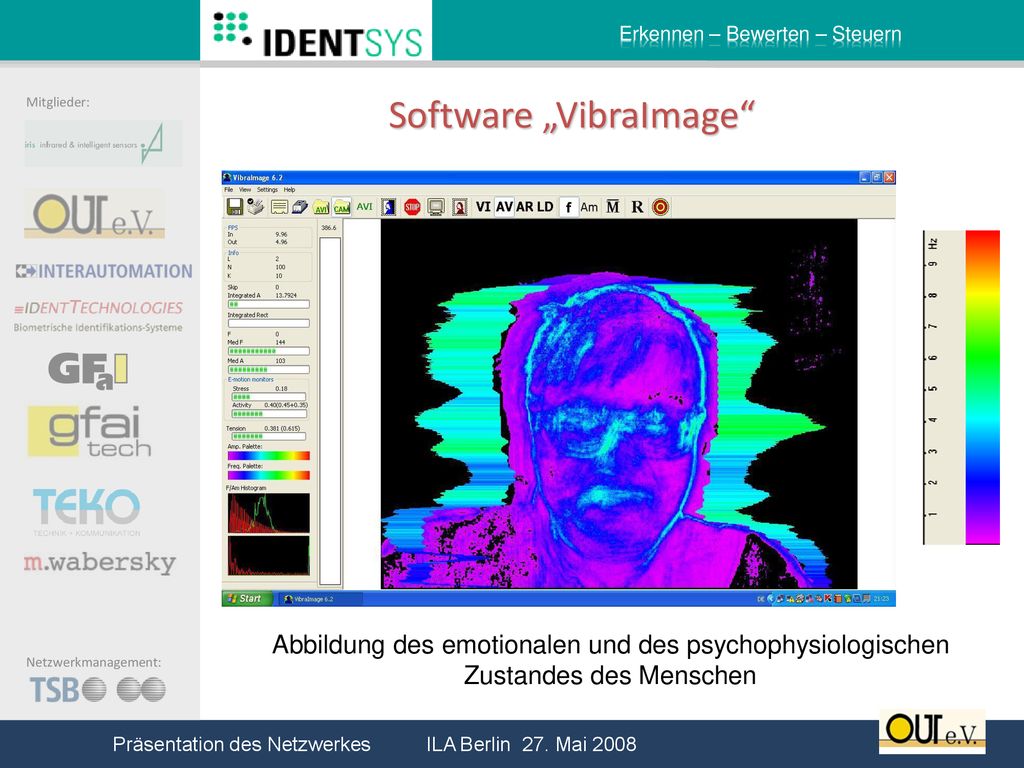Click the M with overbar icon

613,207
